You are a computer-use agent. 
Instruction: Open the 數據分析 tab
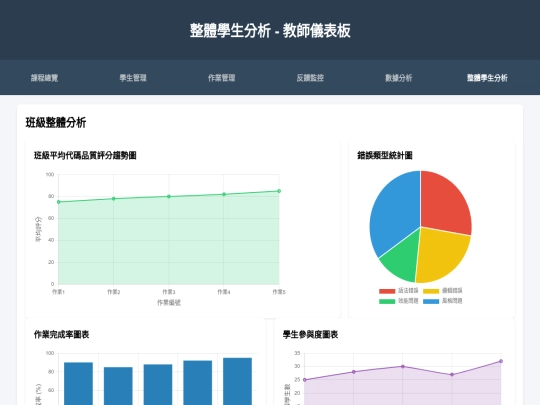398,78
